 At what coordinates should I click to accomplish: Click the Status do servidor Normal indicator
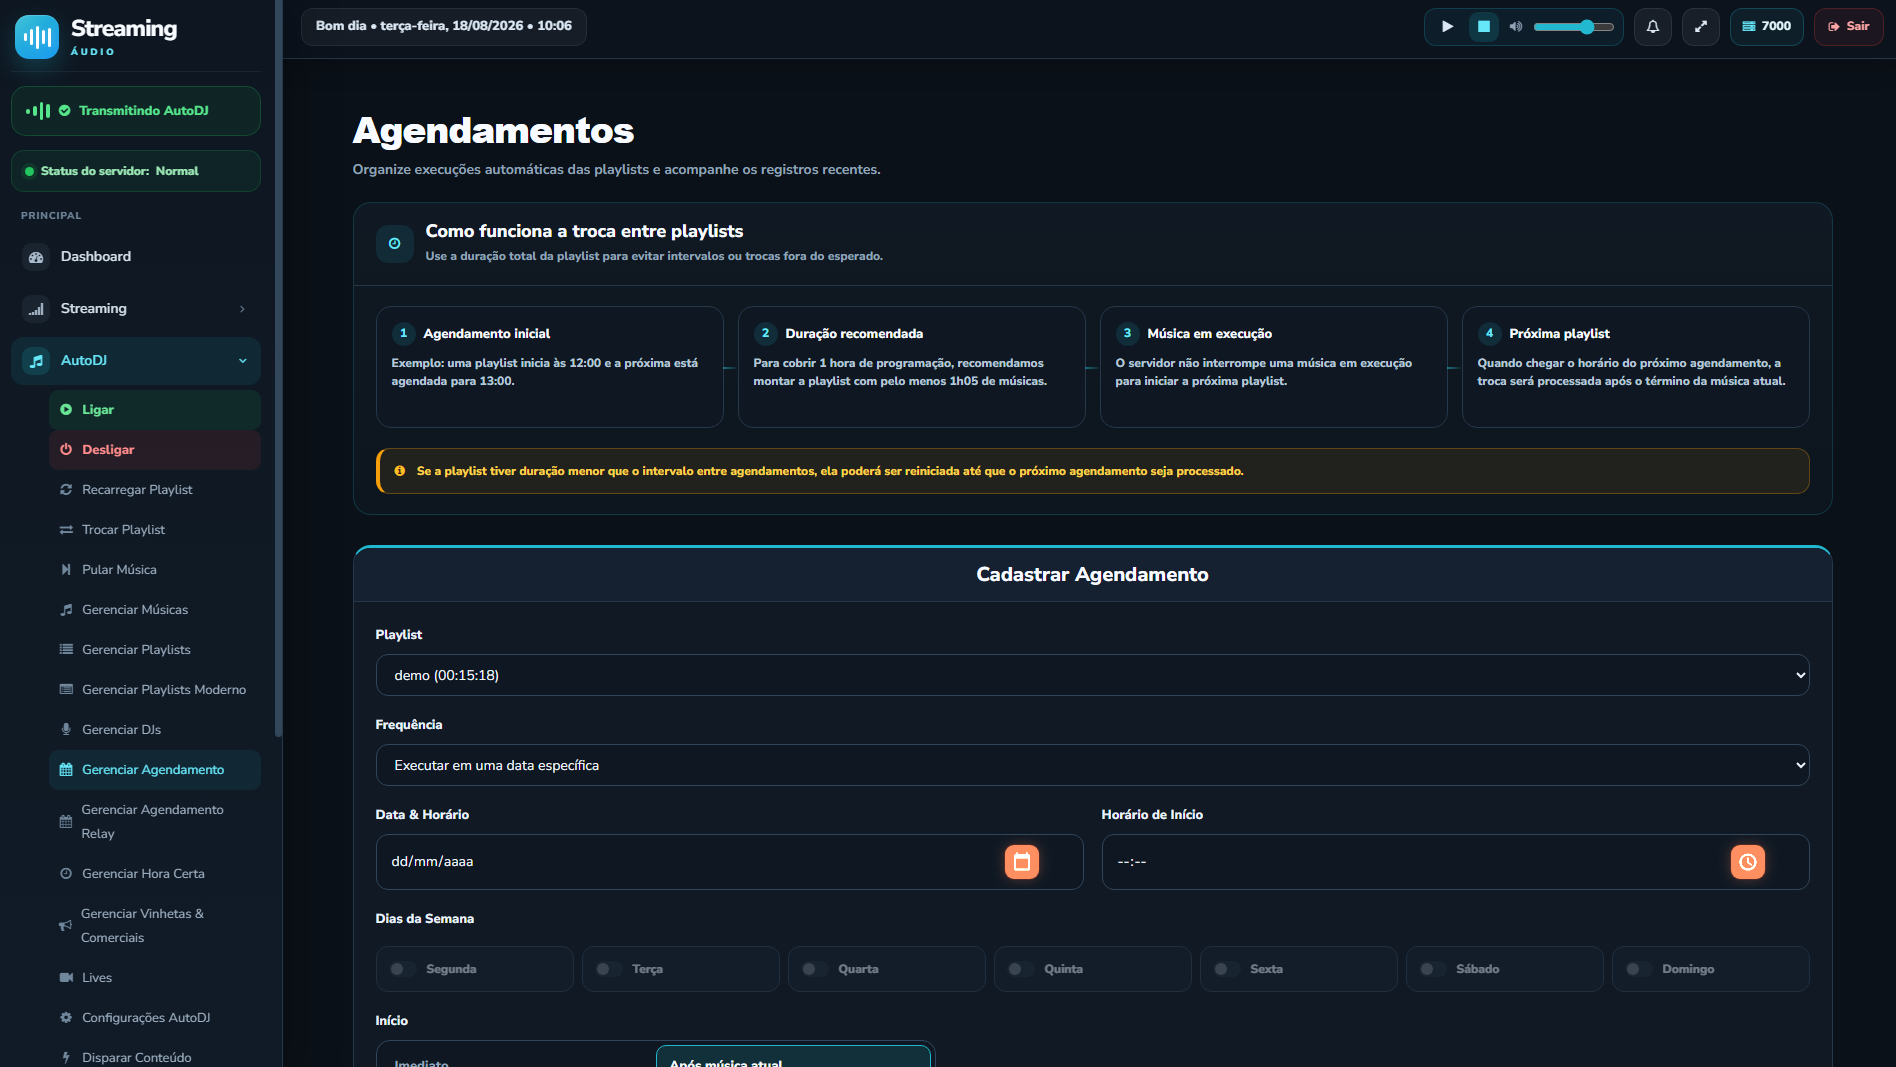click(136, 171)
